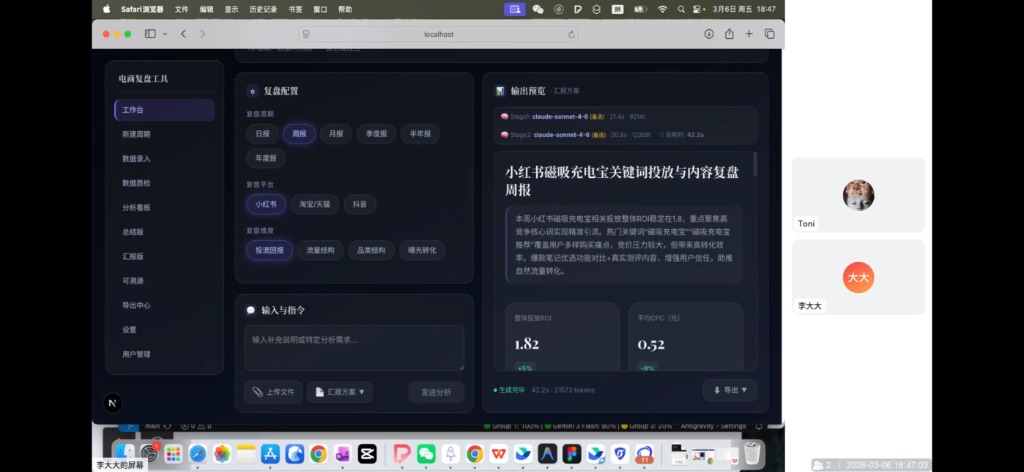The image size is (1024, 472).
Task: Choose 淘宝/天猫 as review platform
Action: point(315,204)
